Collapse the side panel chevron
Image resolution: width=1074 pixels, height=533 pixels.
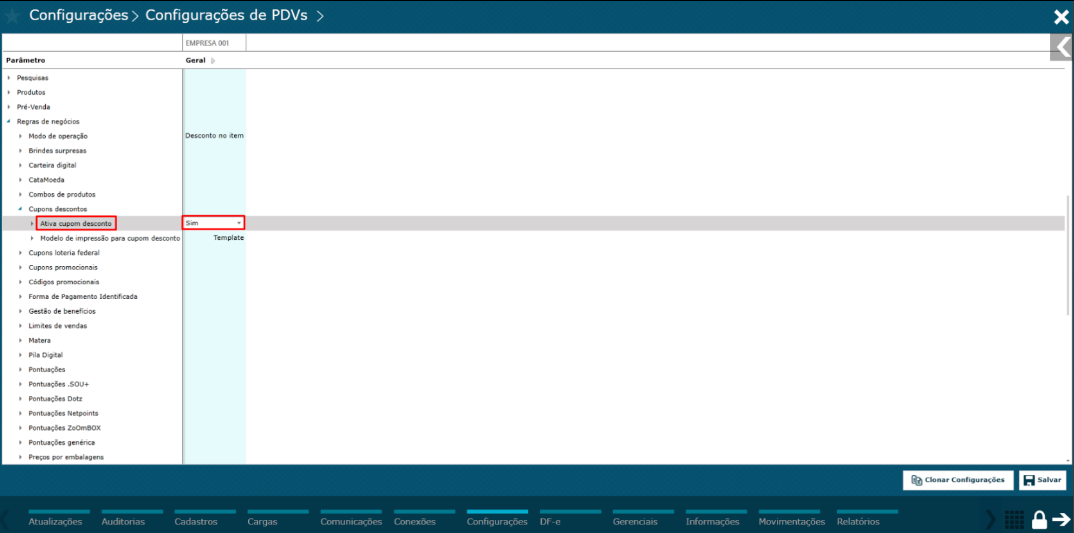coord(1062,47)
